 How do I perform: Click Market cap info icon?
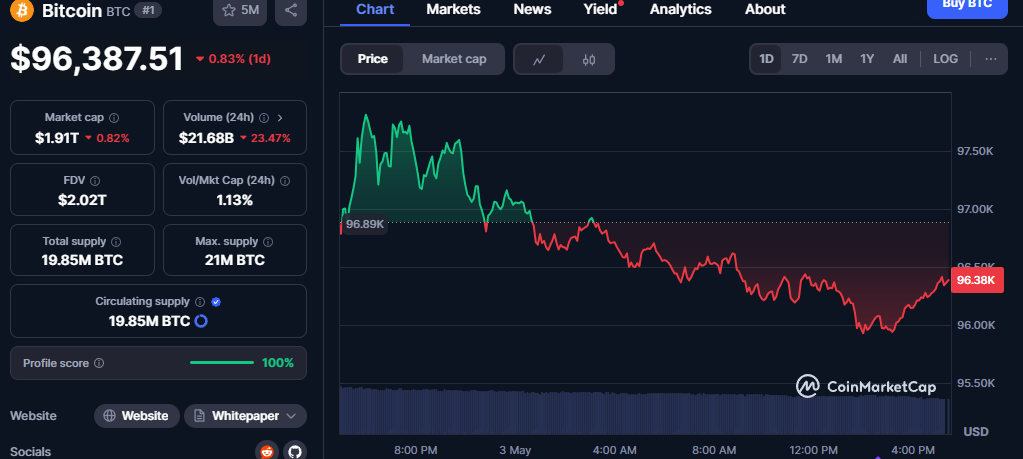tap(114, 118)
